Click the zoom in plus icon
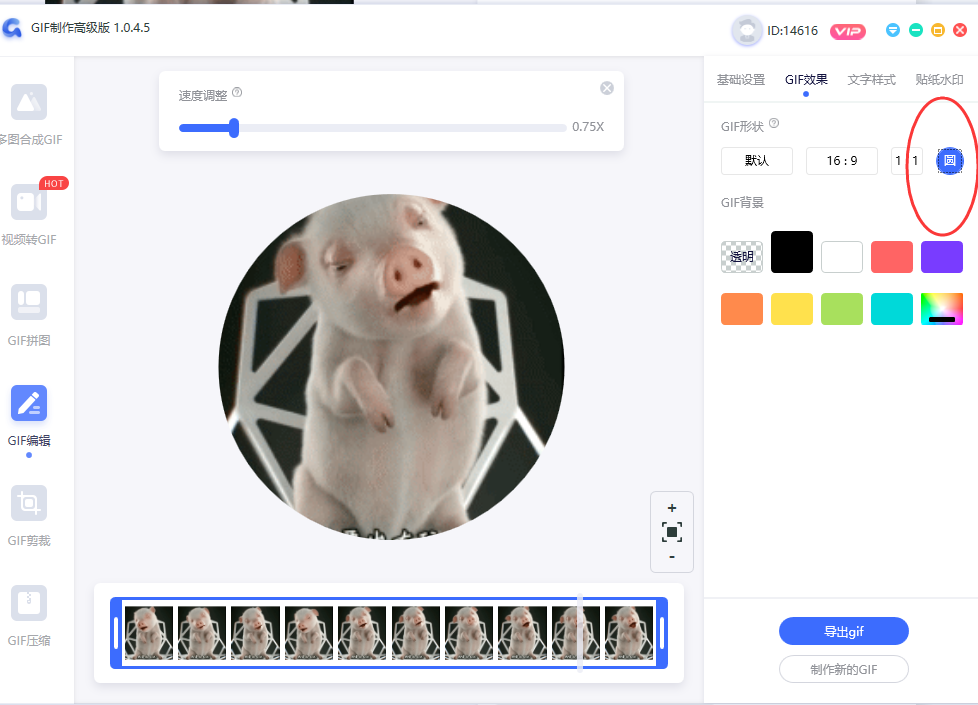Viewport: 978px width, 705px height. pyautogui.click(x=672, y=508)
